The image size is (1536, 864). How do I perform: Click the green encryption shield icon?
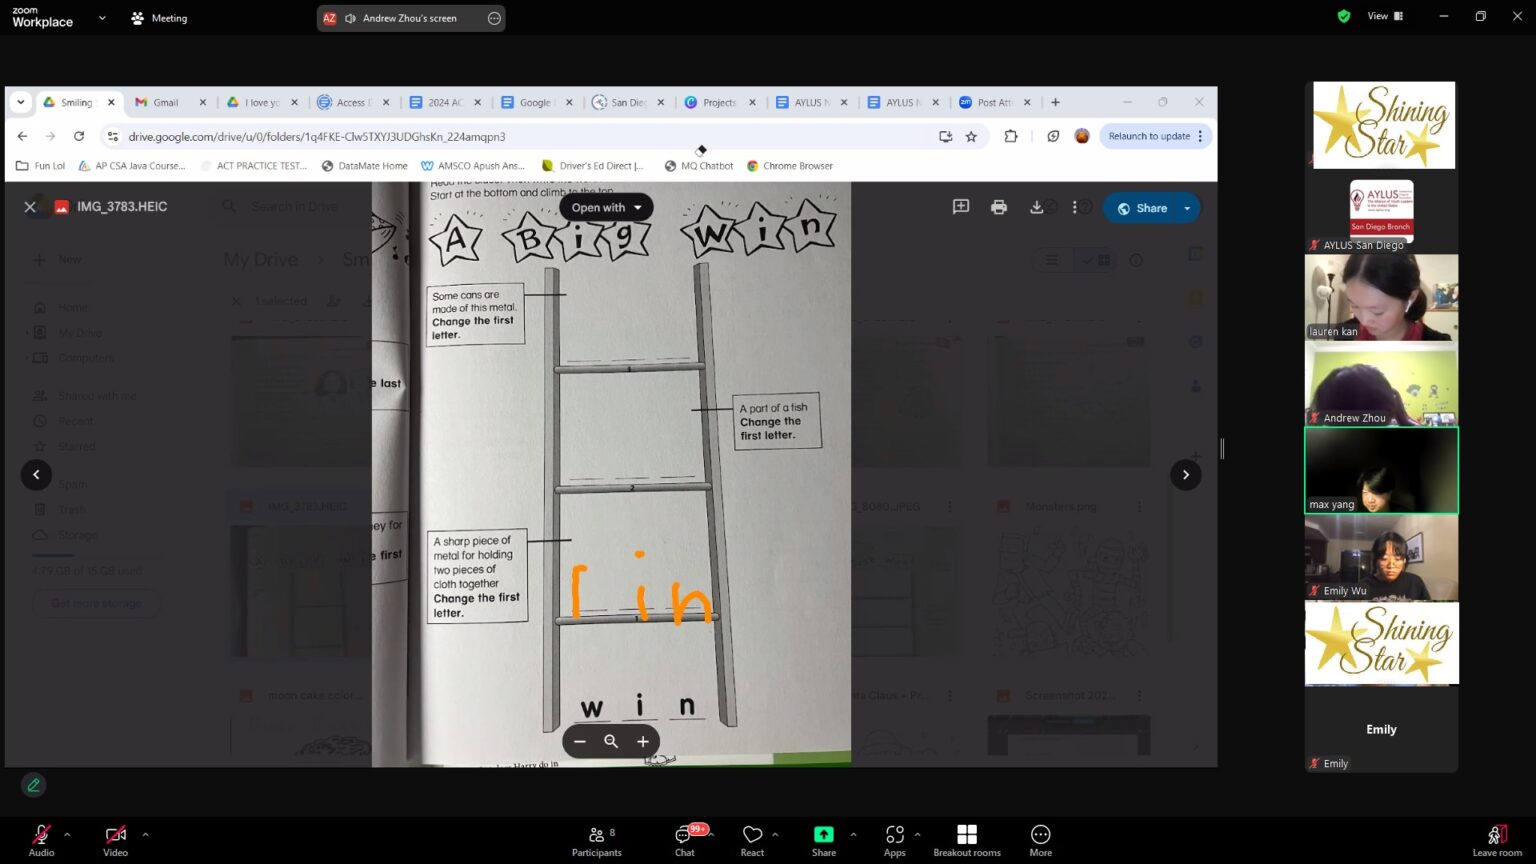(1344, 16)
